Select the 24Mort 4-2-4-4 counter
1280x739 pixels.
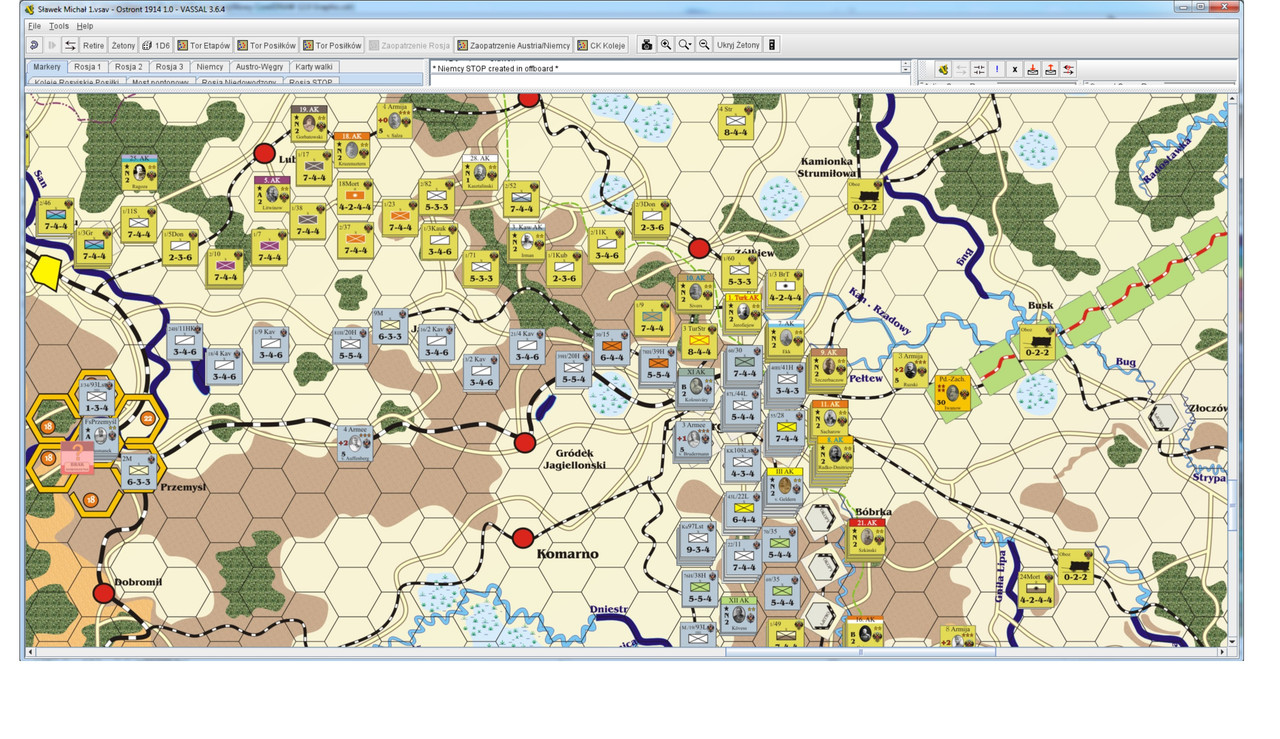pyautogui.click(x=1036, y=590)
